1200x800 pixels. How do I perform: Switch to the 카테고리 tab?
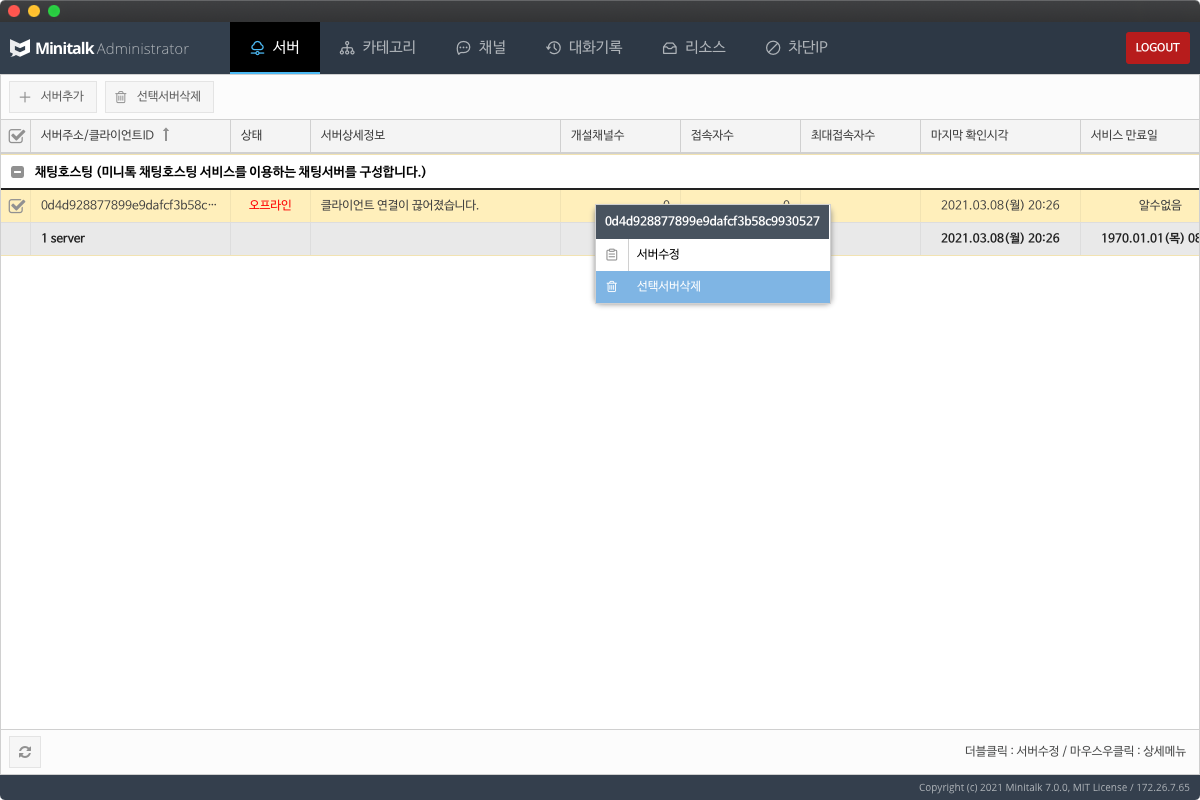point(378,47)
